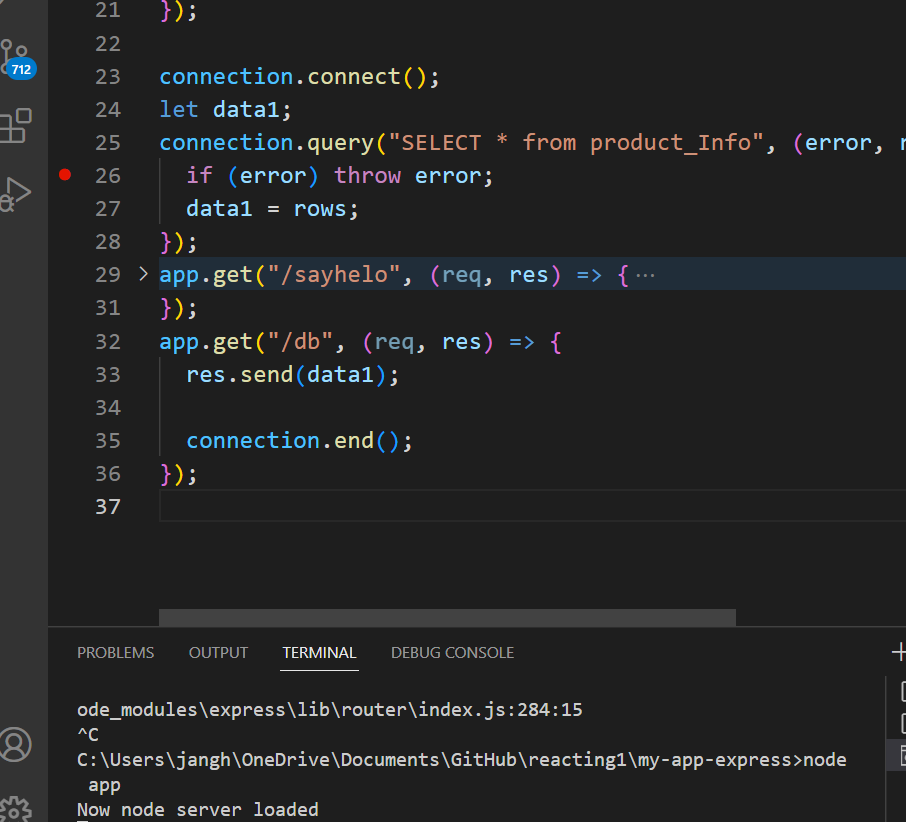Image resolution: width=906 pixels, height=822 pixels.
Task: Click "let data1;" on line 24
Action: (225, 110)
